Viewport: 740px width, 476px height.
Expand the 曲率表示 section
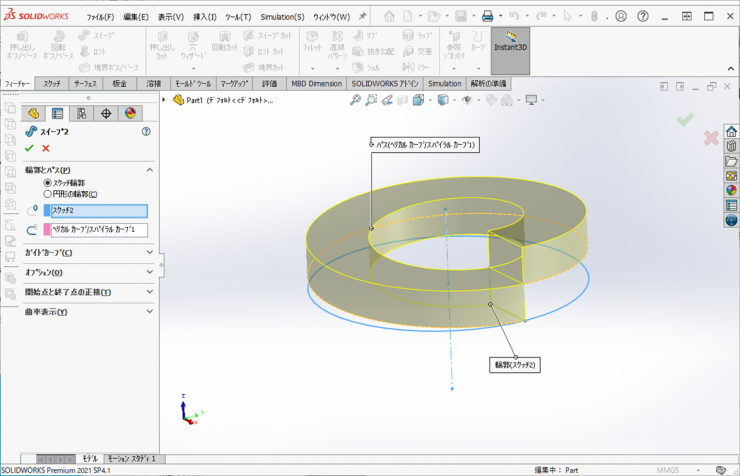tap(149, 312)
